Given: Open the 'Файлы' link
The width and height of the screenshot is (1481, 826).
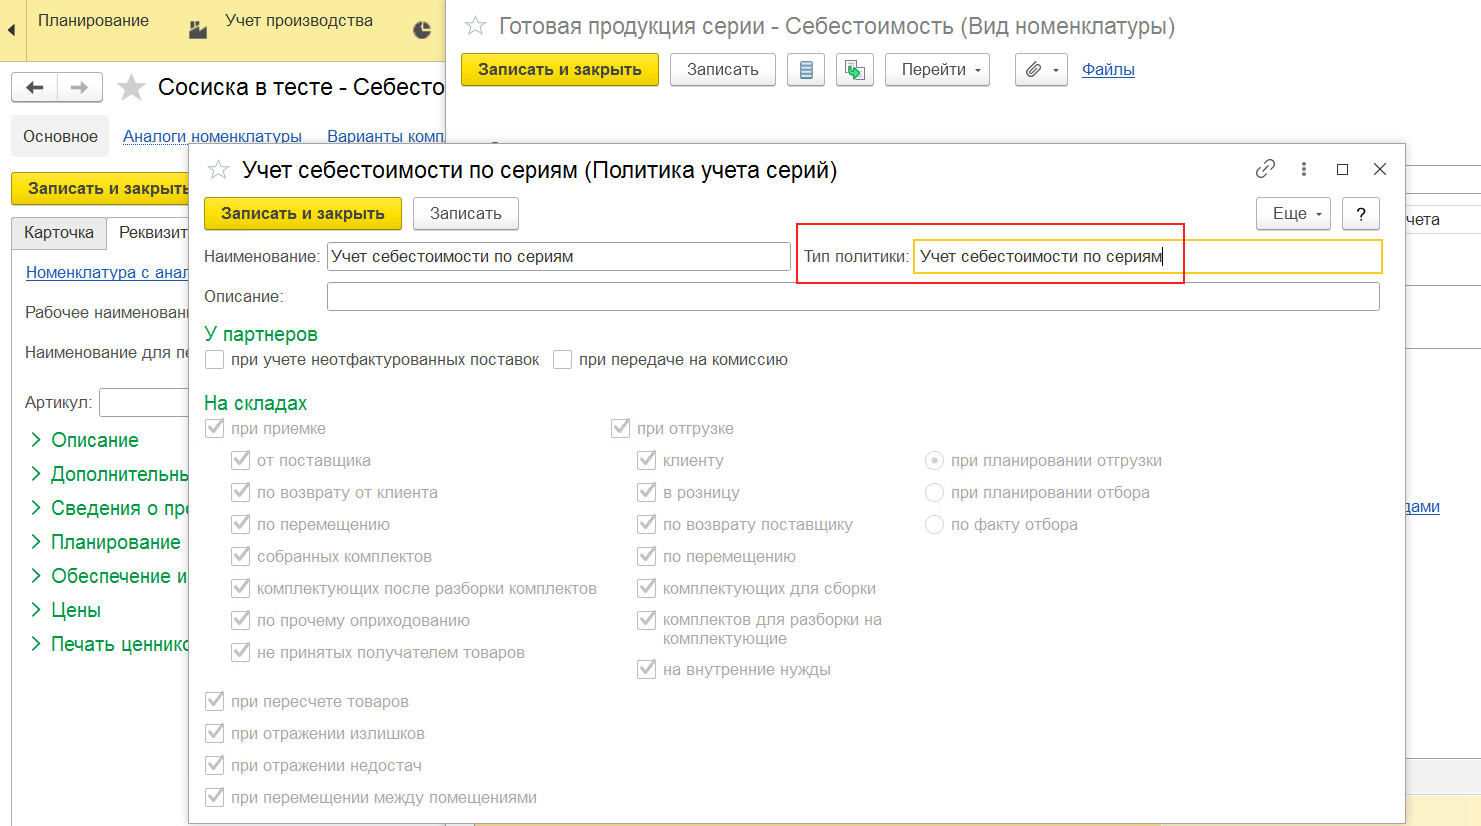Looking at the screenshot, I should coord(1108,70).
